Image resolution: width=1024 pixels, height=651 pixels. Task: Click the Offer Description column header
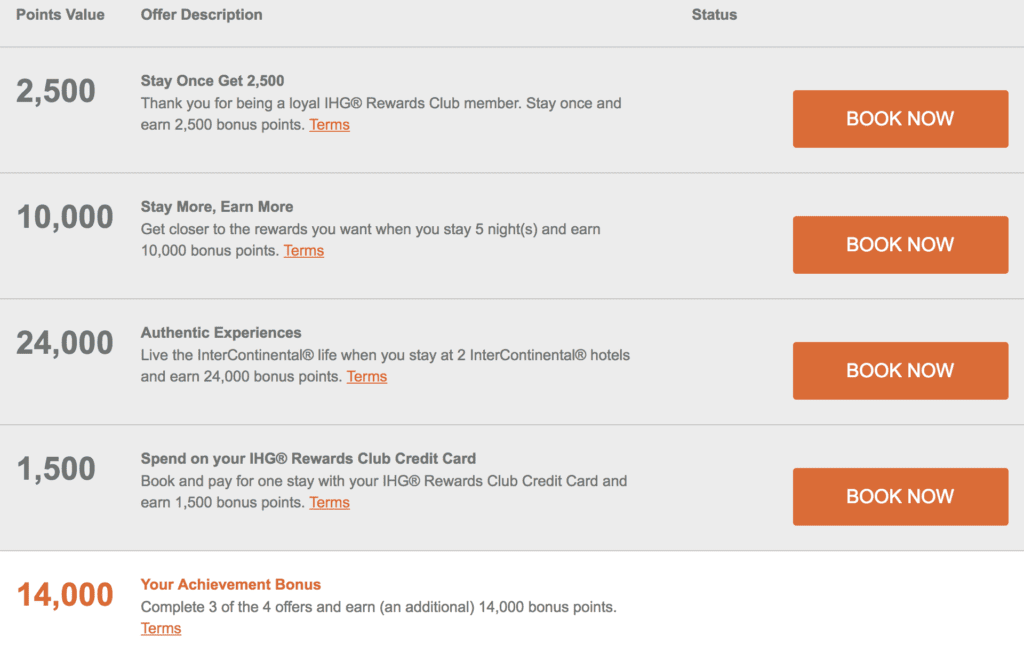(201, 15)
